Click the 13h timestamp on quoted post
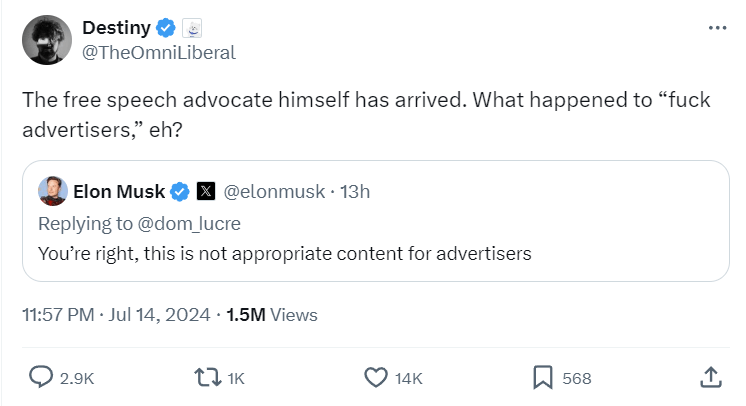Screen dimensions: 746x406 pos(355,190)
